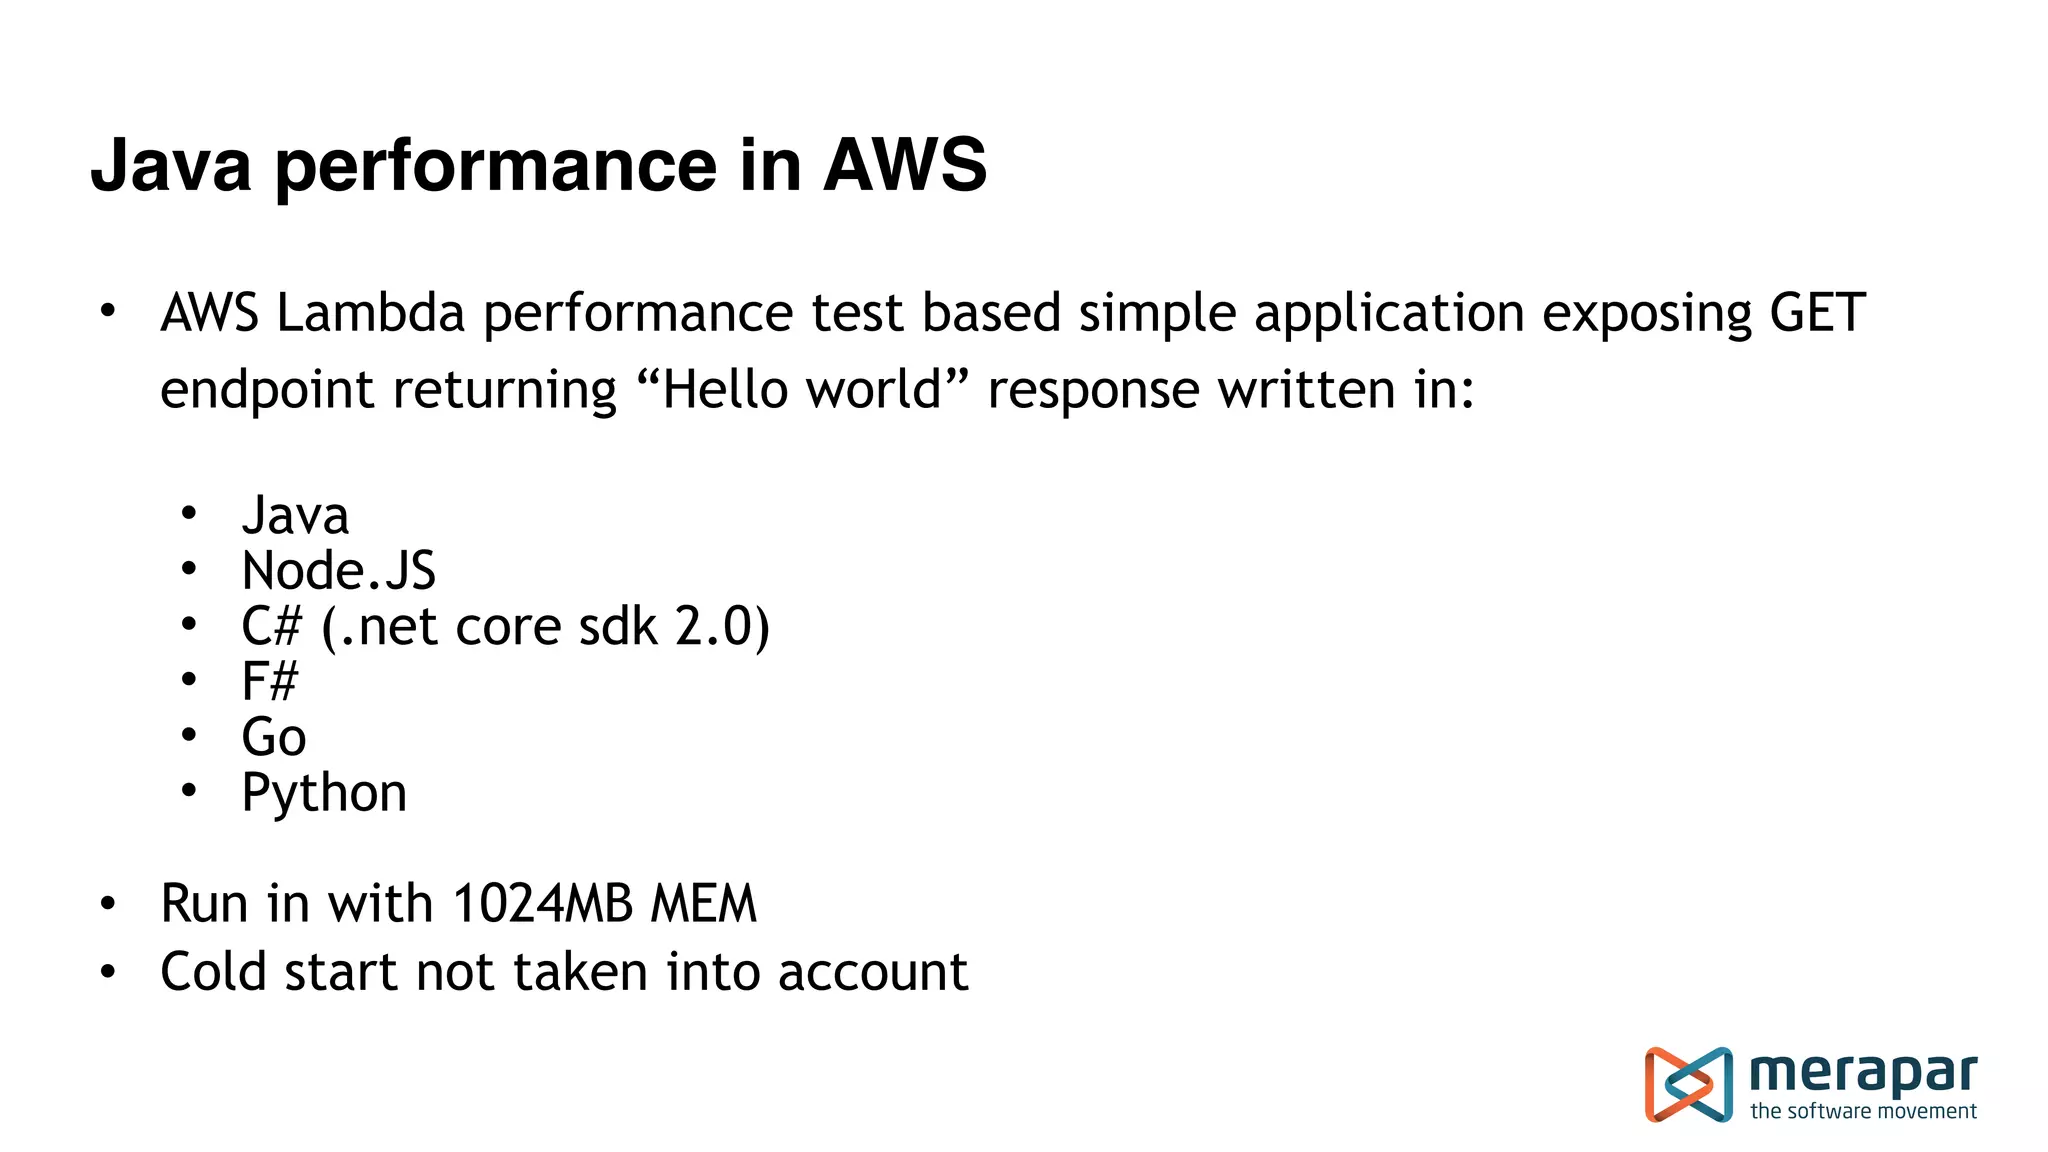
Task: Click the "the software movement" tagline
Action: 1863,1111
